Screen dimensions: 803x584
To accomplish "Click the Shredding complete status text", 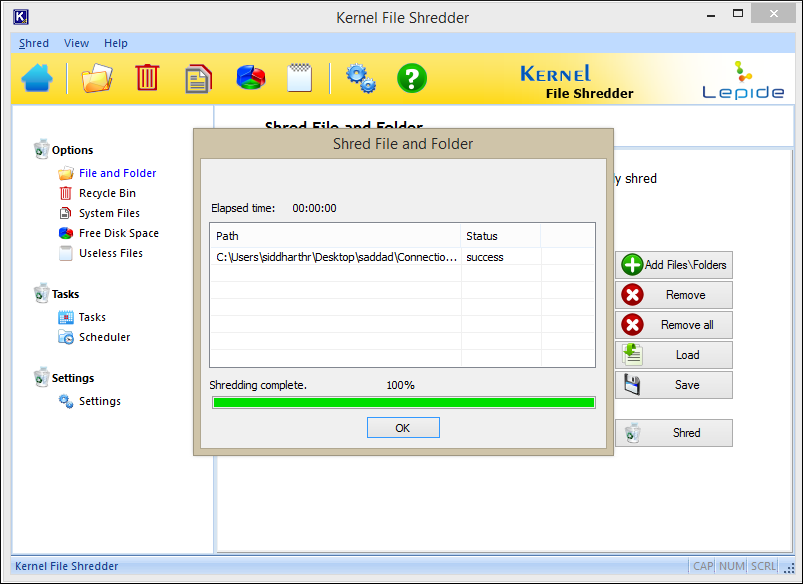I will coord(258,385).
